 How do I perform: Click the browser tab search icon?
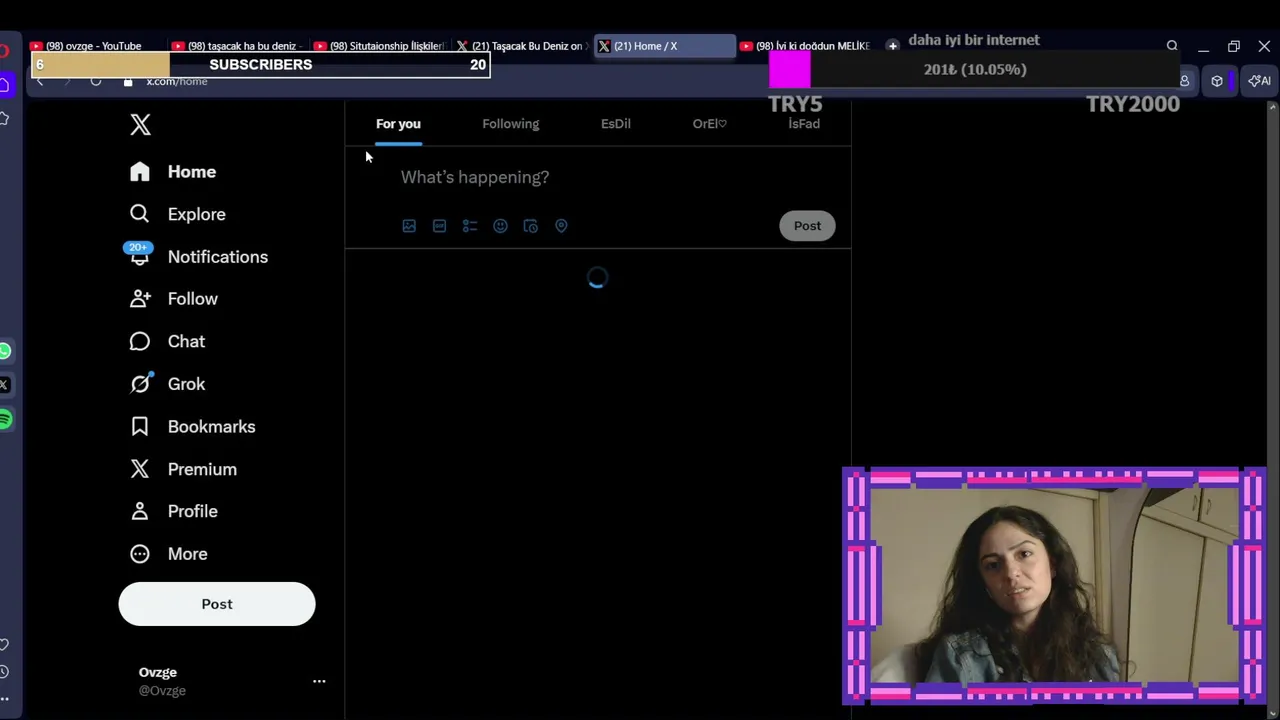(x=1172, y=46)
